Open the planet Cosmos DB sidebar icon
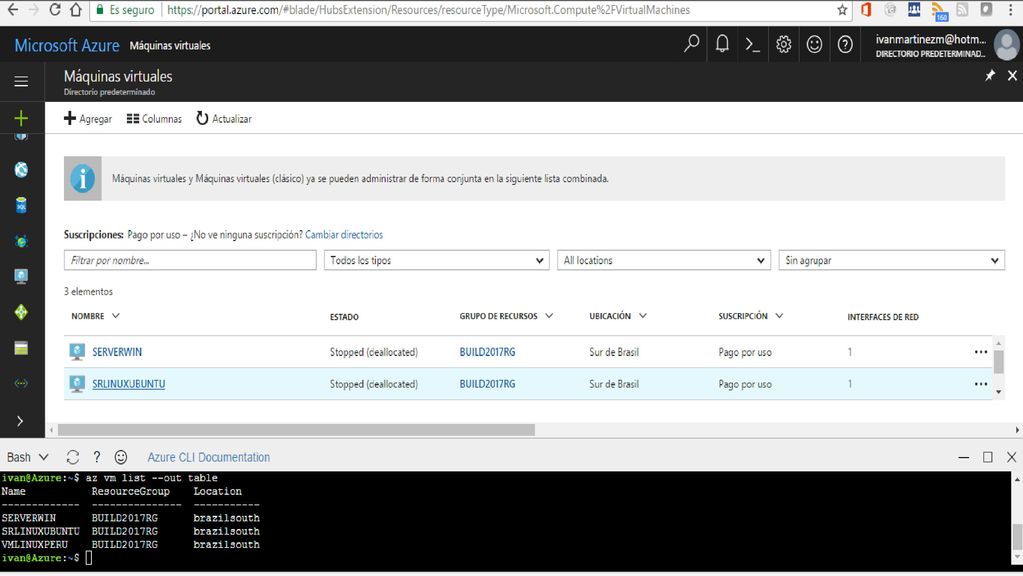Viewport: 1023px width, 576px height. coord(21,241)
